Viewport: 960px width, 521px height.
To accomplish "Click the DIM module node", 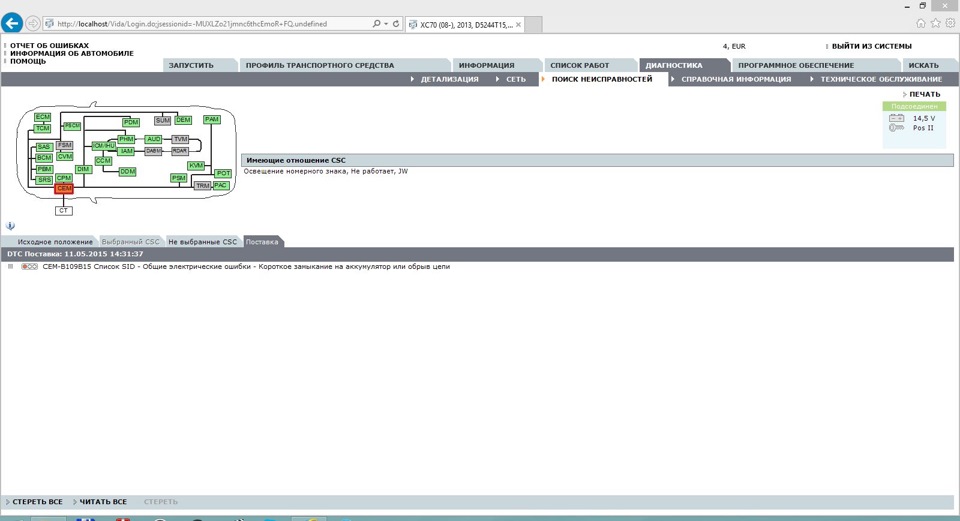I will pos(83,169).
